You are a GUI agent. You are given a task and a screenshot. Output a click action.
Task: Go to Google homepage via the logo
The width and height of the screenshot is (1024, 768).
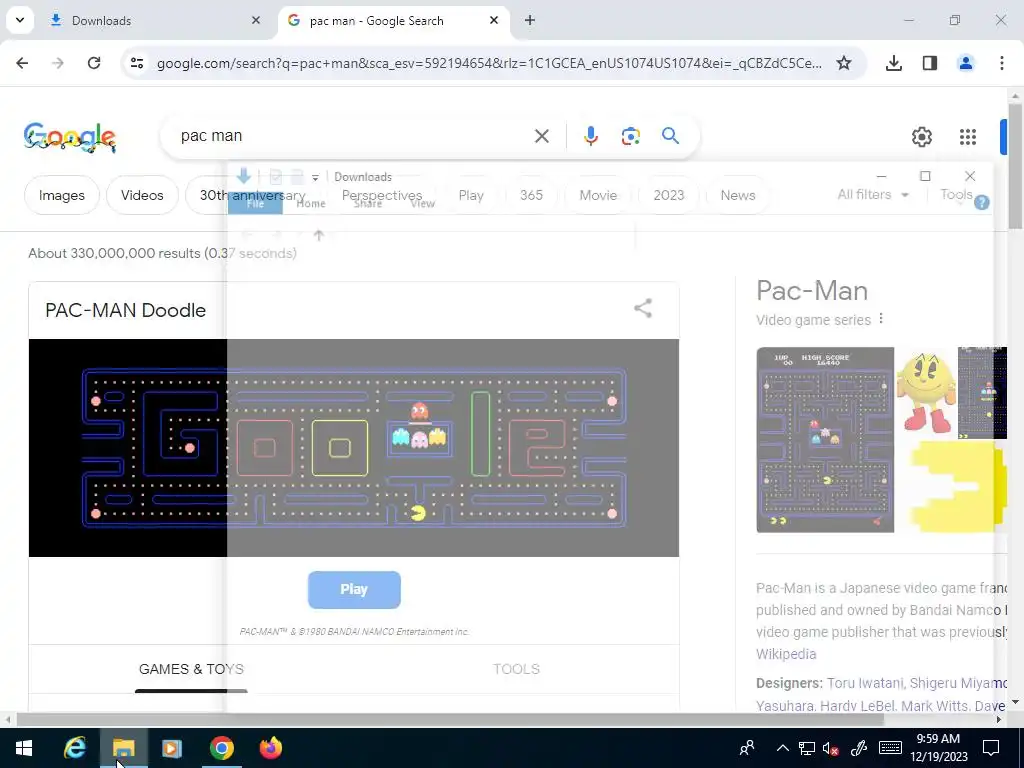70,136
